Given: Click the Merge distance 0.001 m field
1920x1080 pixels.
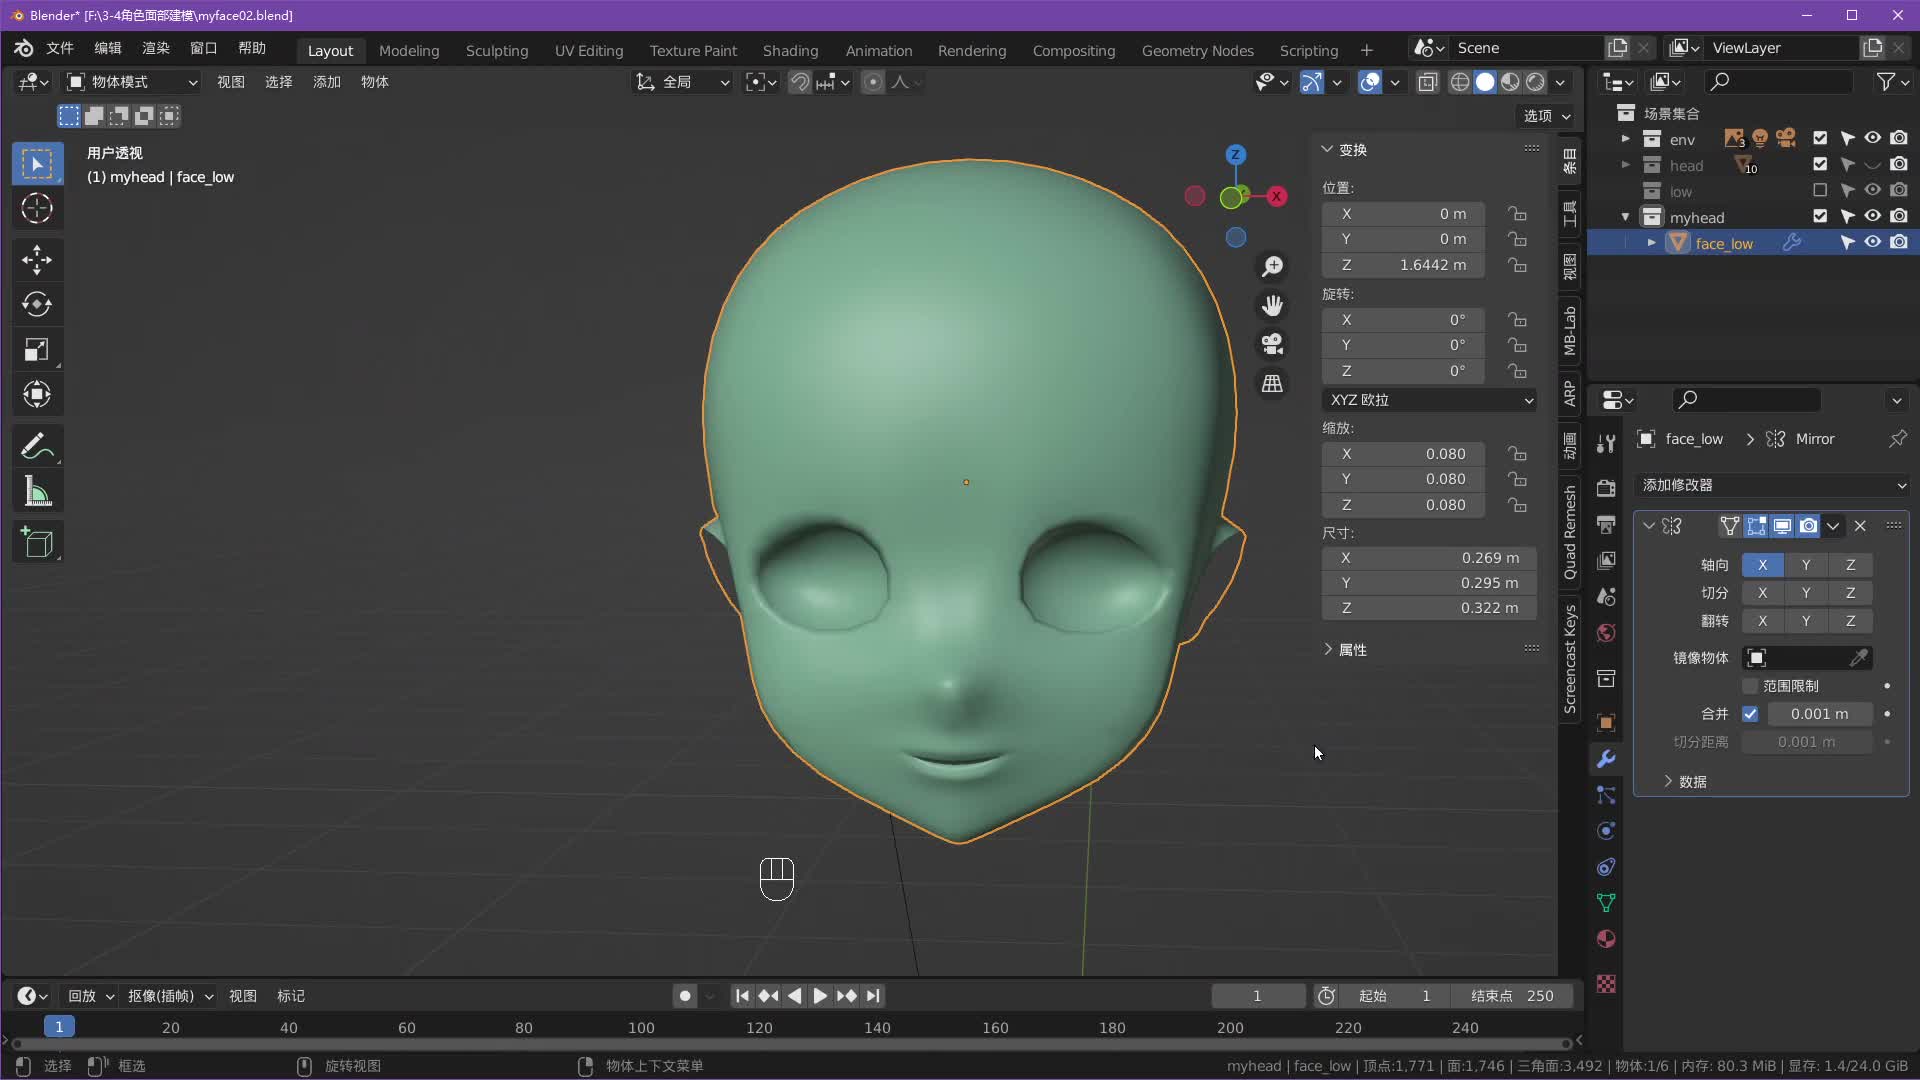Looking at the screenshot, I should (1819, 714).
